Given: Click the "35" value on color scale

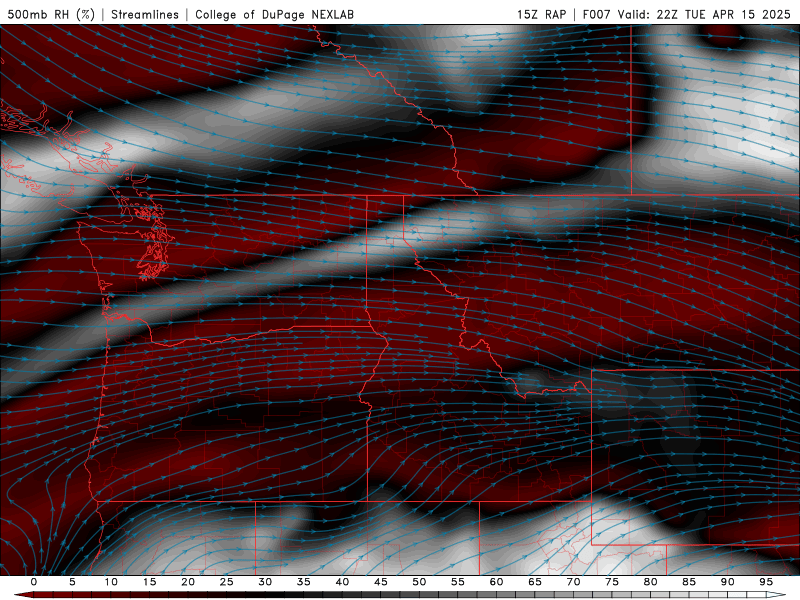Looking at the screenshot, I should [304, 582].
